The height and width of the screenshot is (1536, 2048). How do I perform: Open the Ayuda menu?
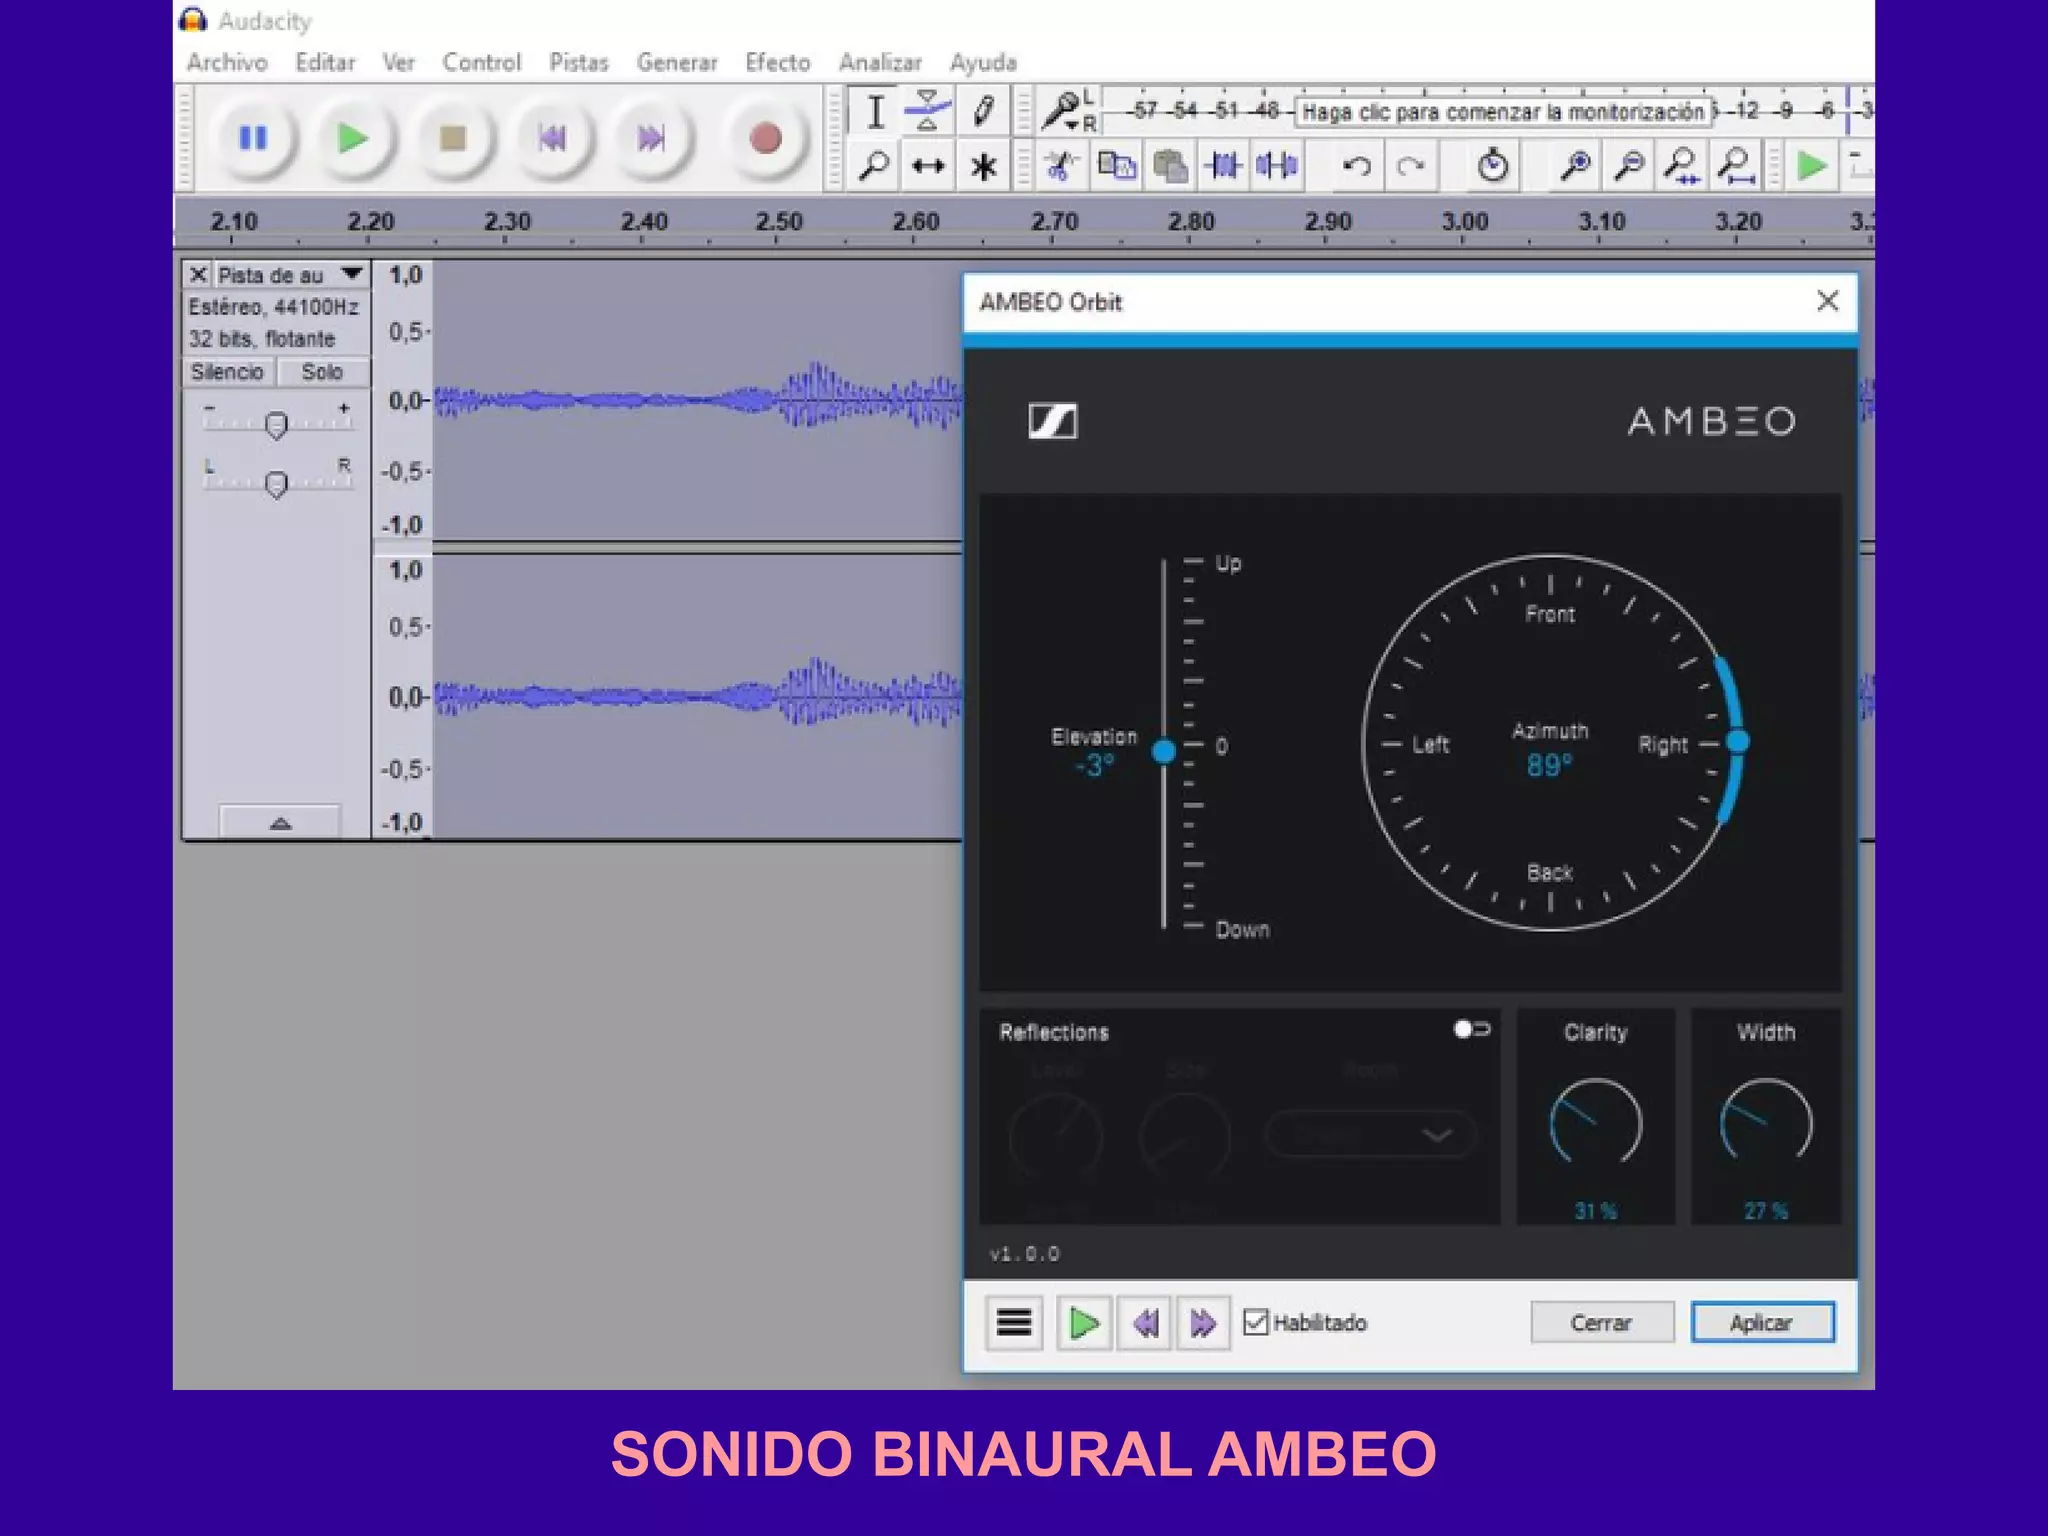click(983, 62)
